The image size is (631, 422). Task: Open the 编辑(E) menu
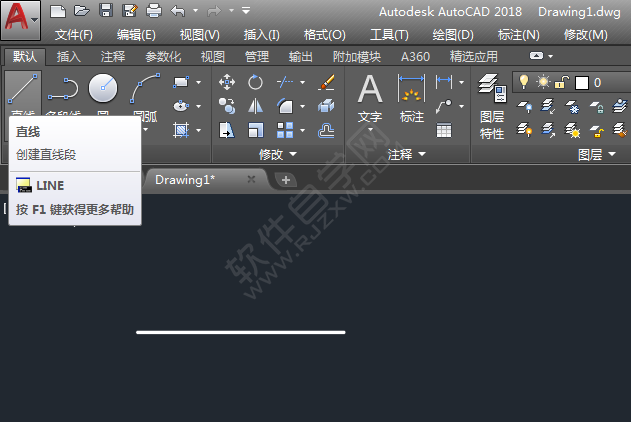136,35
